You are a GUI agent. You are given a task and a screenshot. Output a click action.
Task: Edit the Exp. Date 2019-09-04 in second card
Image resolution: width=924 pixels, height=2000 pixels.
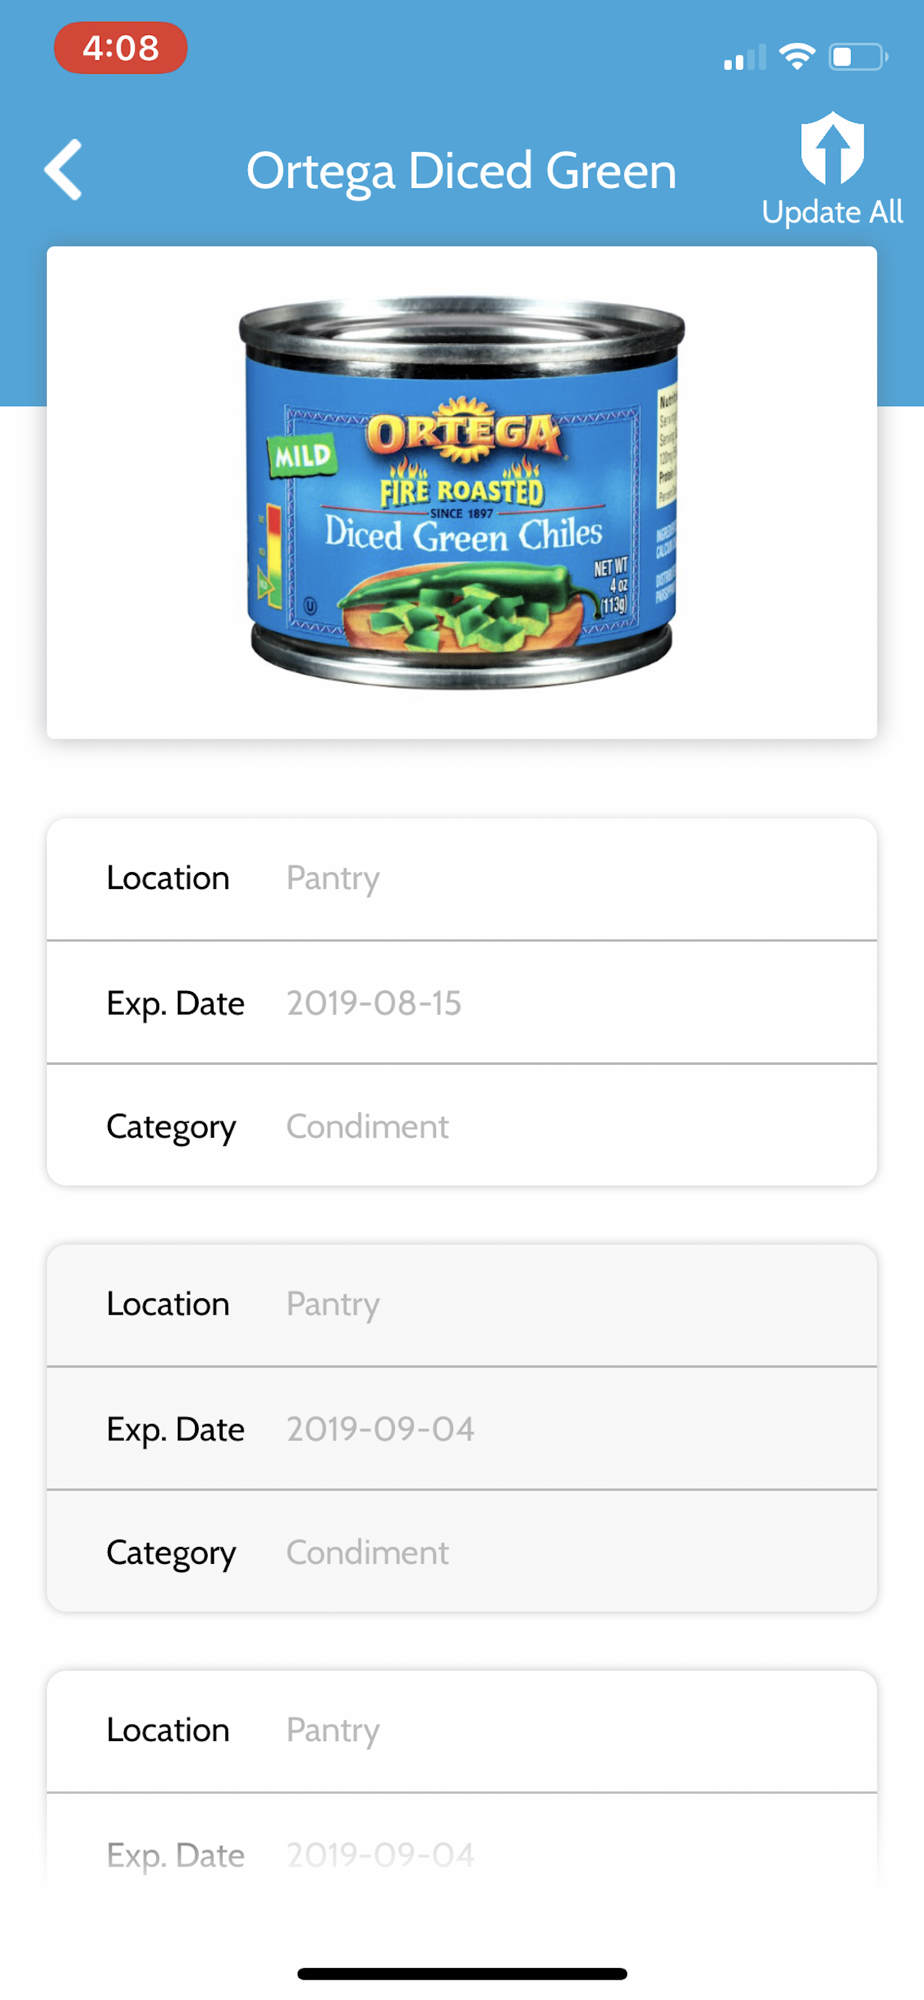point(462,1429)
